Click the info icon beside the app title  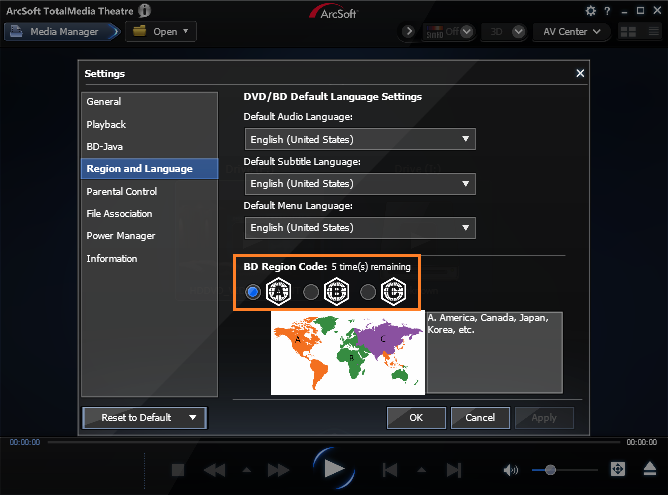point(145,10)
